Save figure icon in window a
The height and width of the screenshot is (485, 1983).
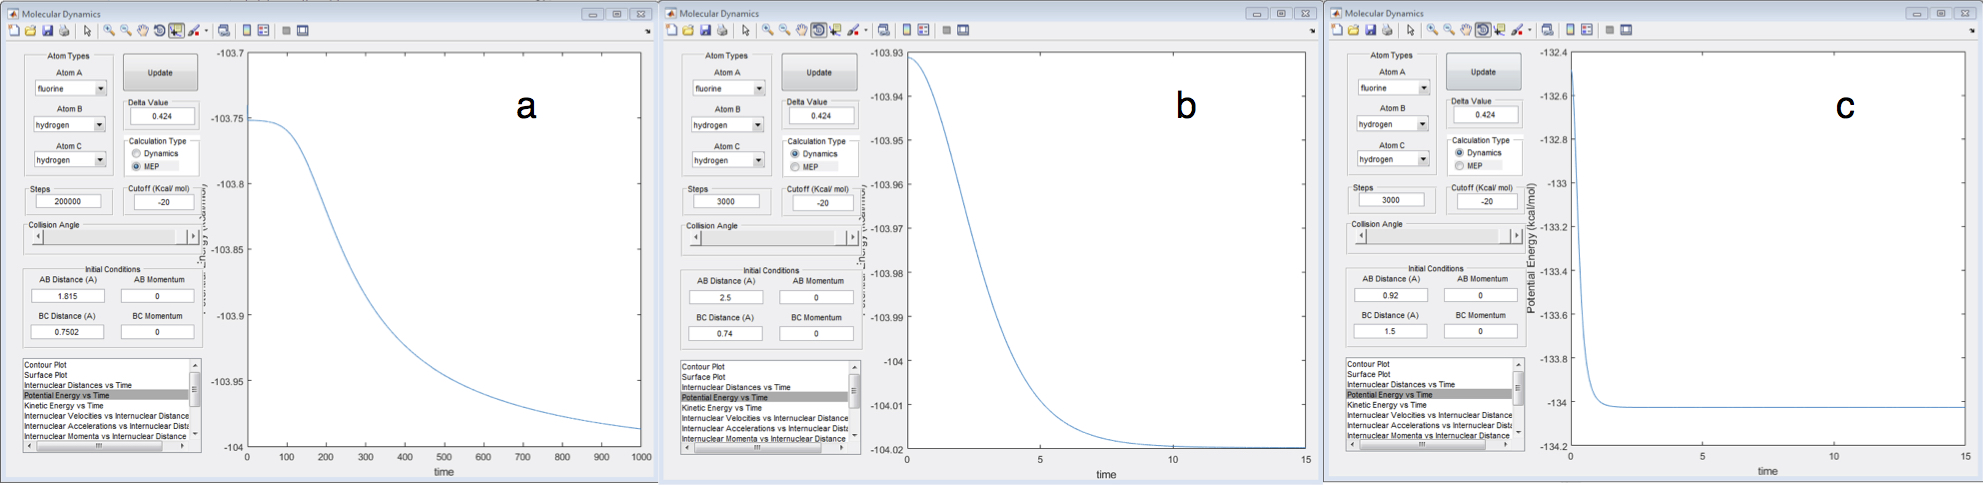(47, 30)
